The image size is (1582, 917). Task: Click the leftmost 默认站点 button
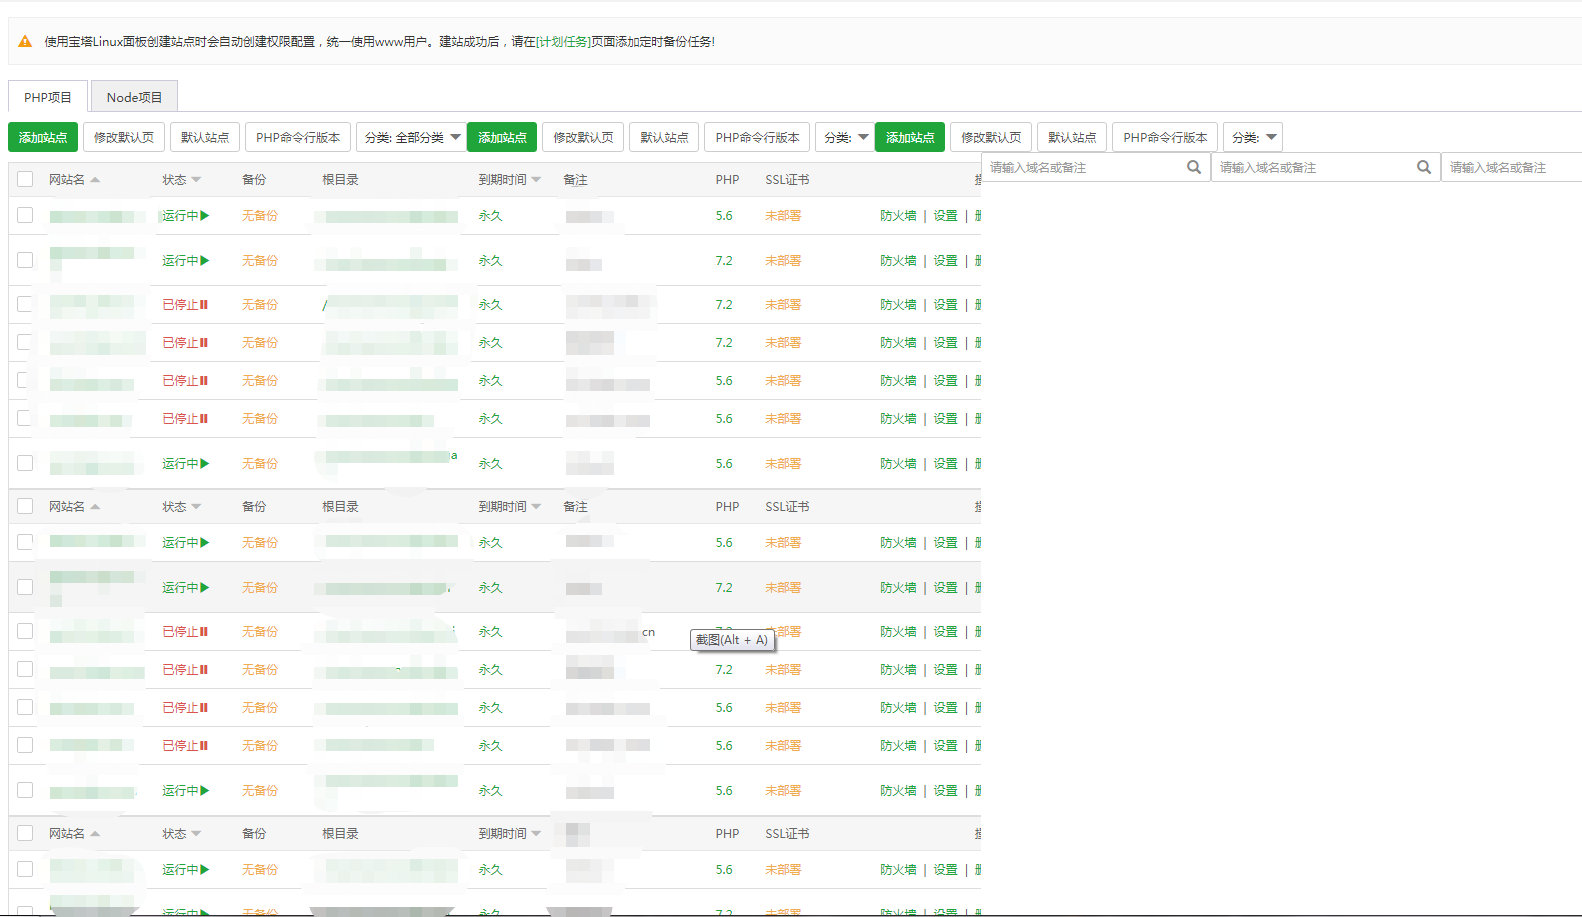(205, 137)
